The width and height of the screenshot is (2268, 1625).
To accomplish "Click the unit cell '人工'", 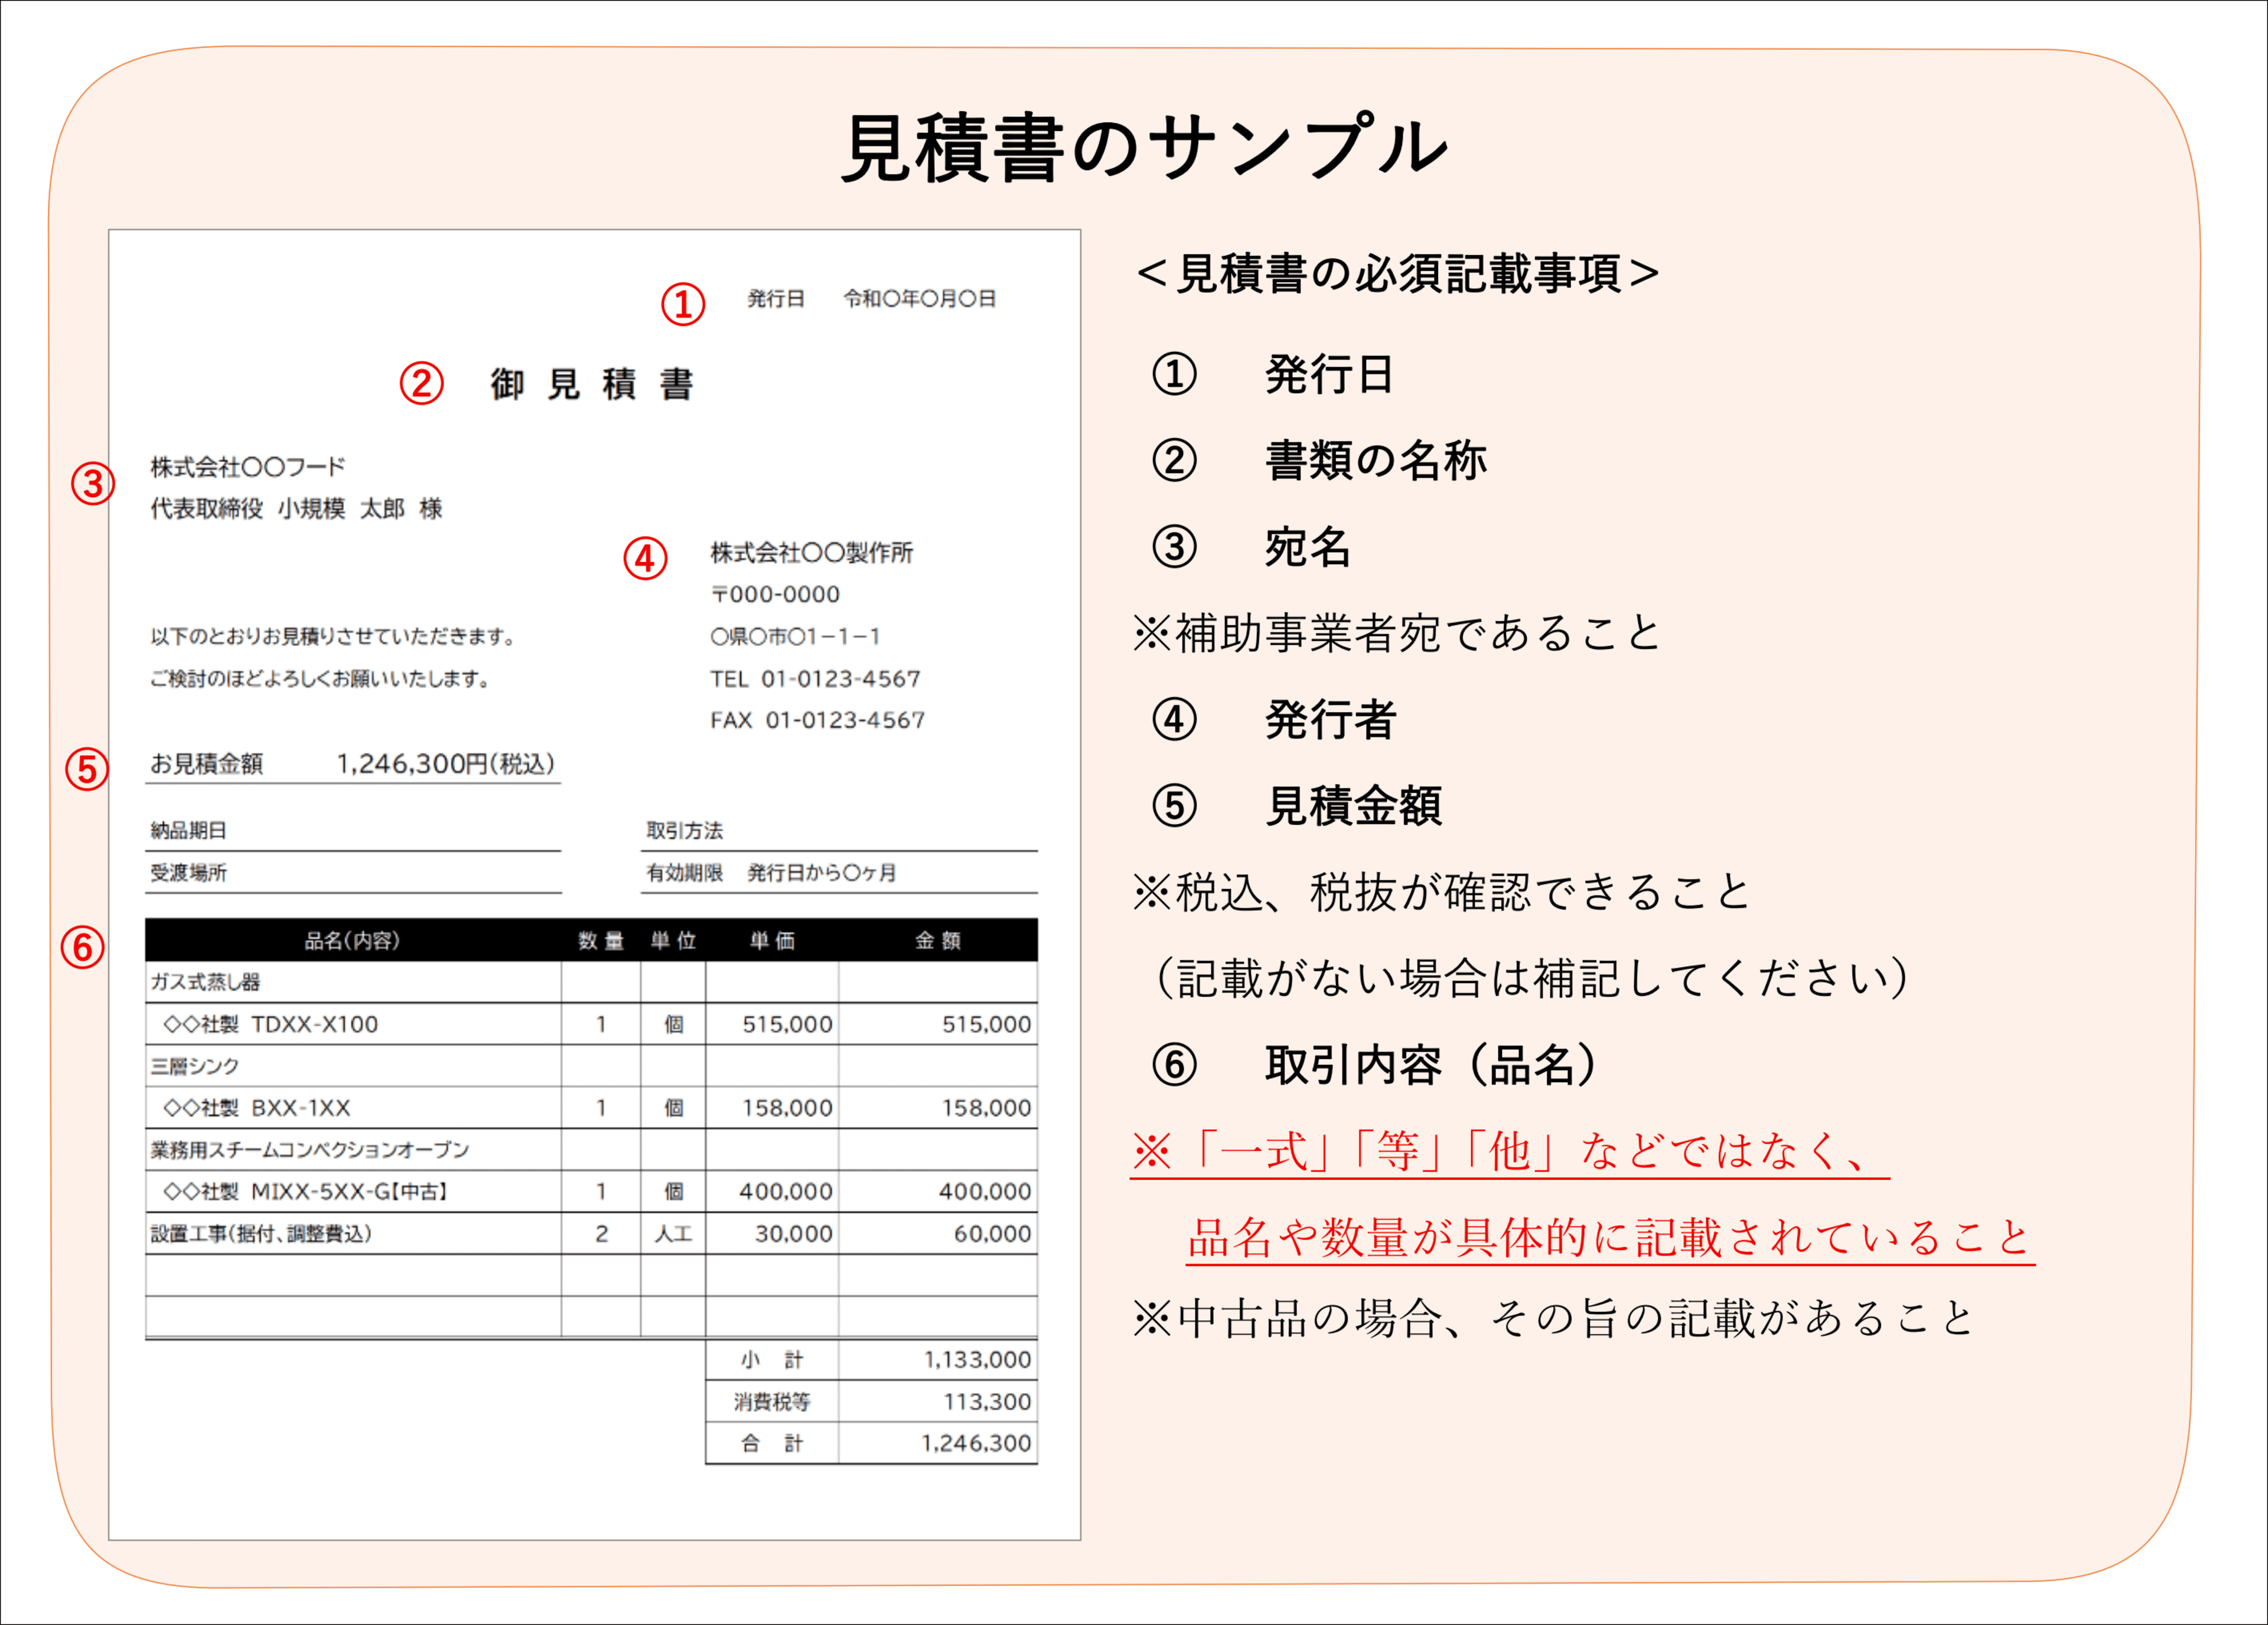I will point(673,1233).
